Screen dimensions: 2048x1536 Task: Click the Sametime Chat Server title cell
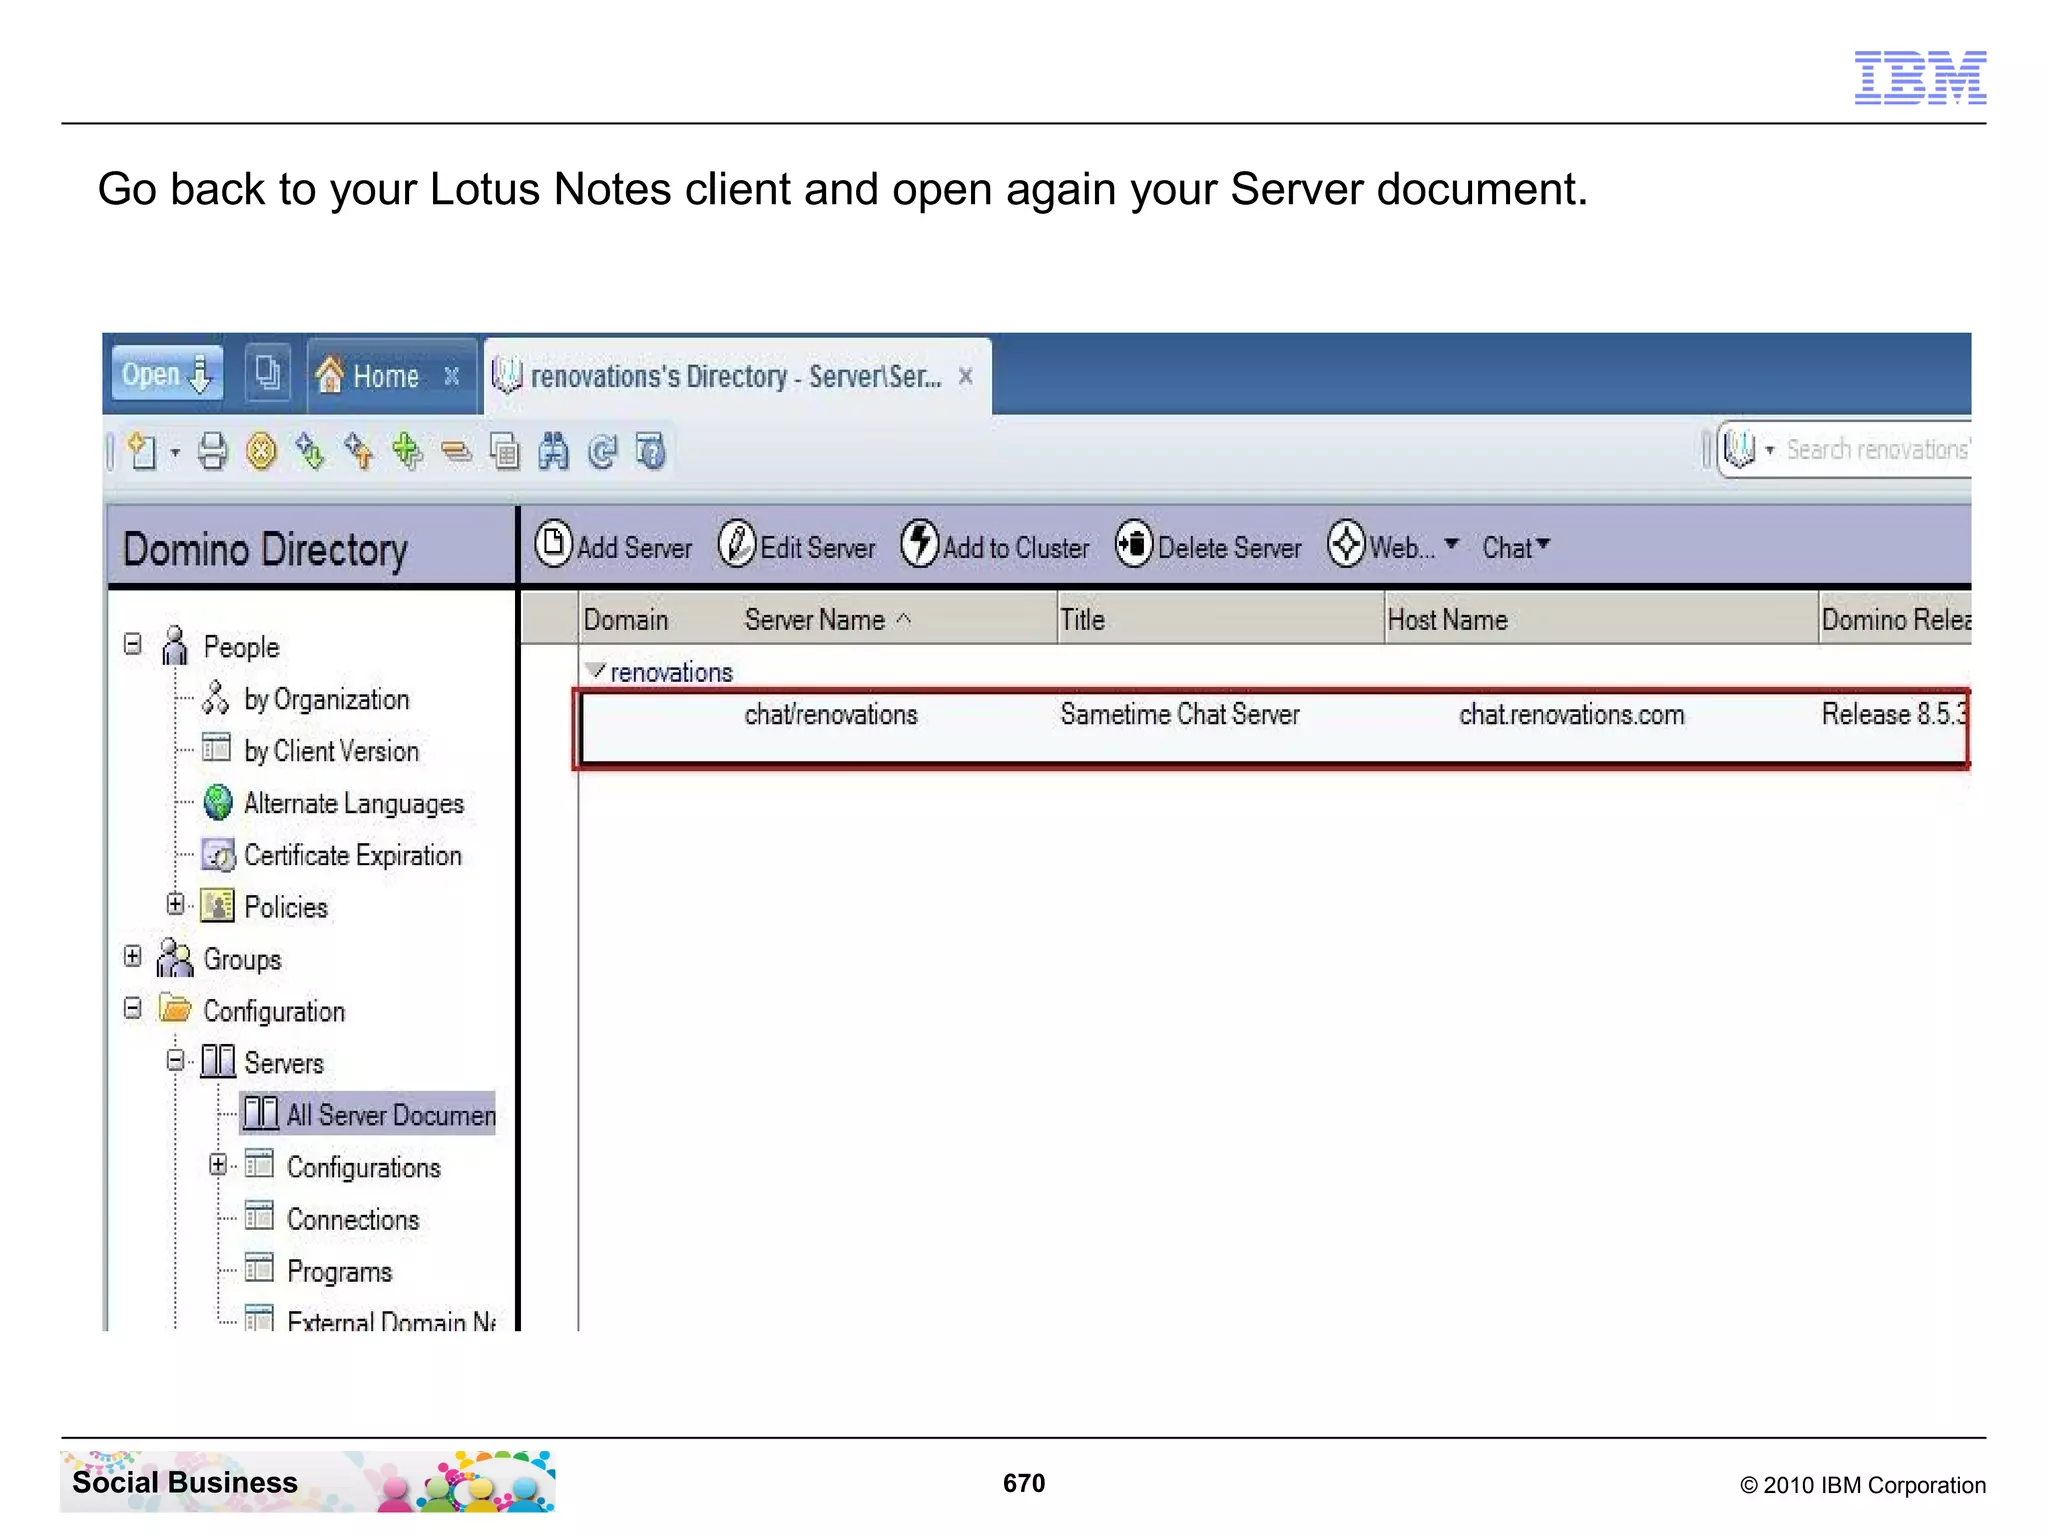click(x=1180, y=715)
